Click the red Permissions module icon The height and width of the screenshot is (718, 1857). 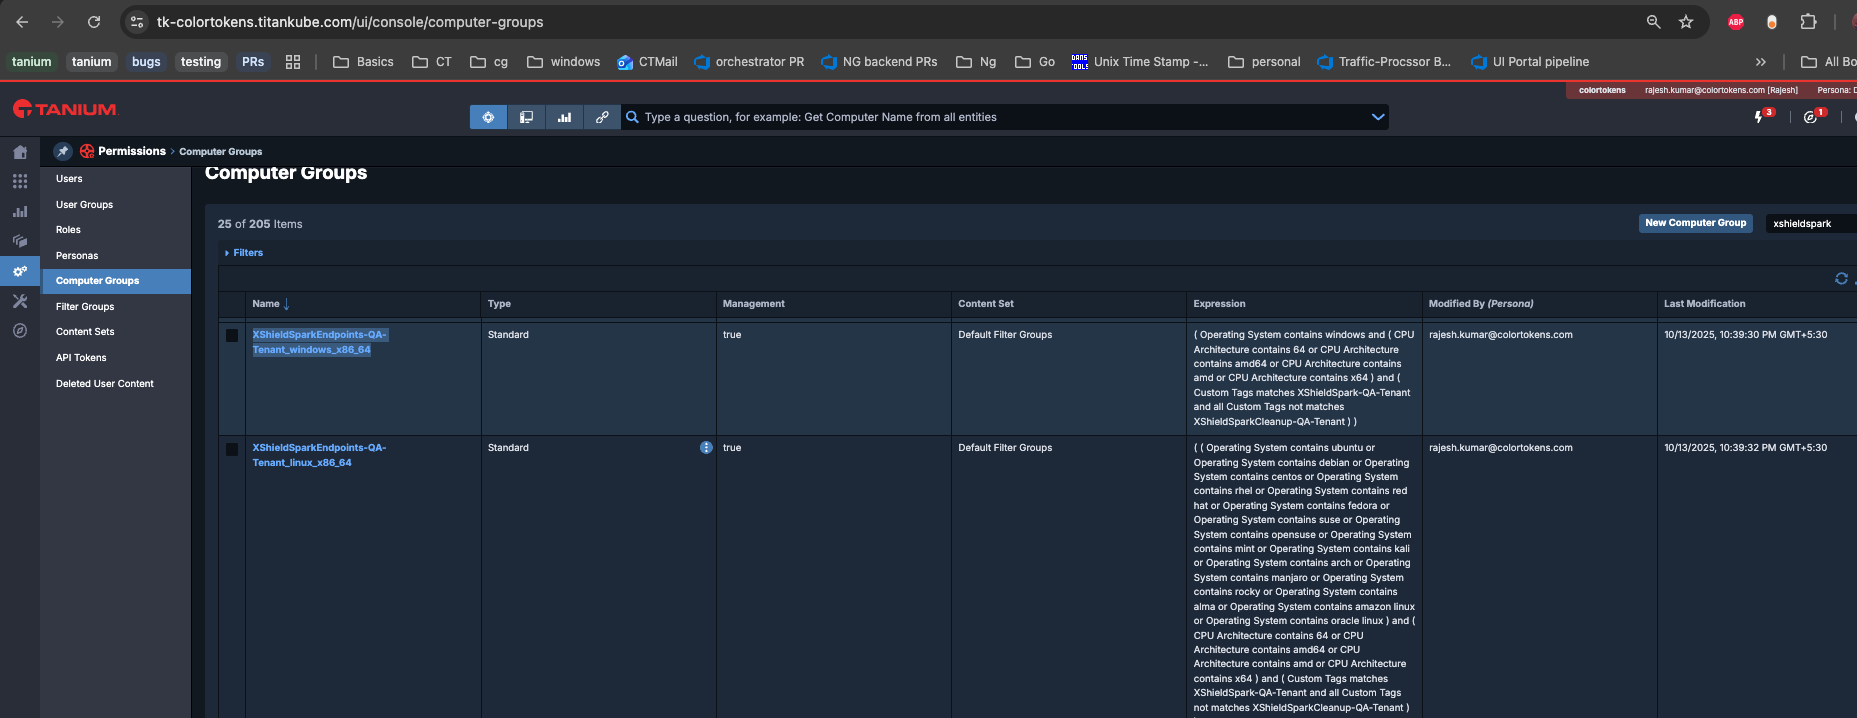(x=87, y=151)
